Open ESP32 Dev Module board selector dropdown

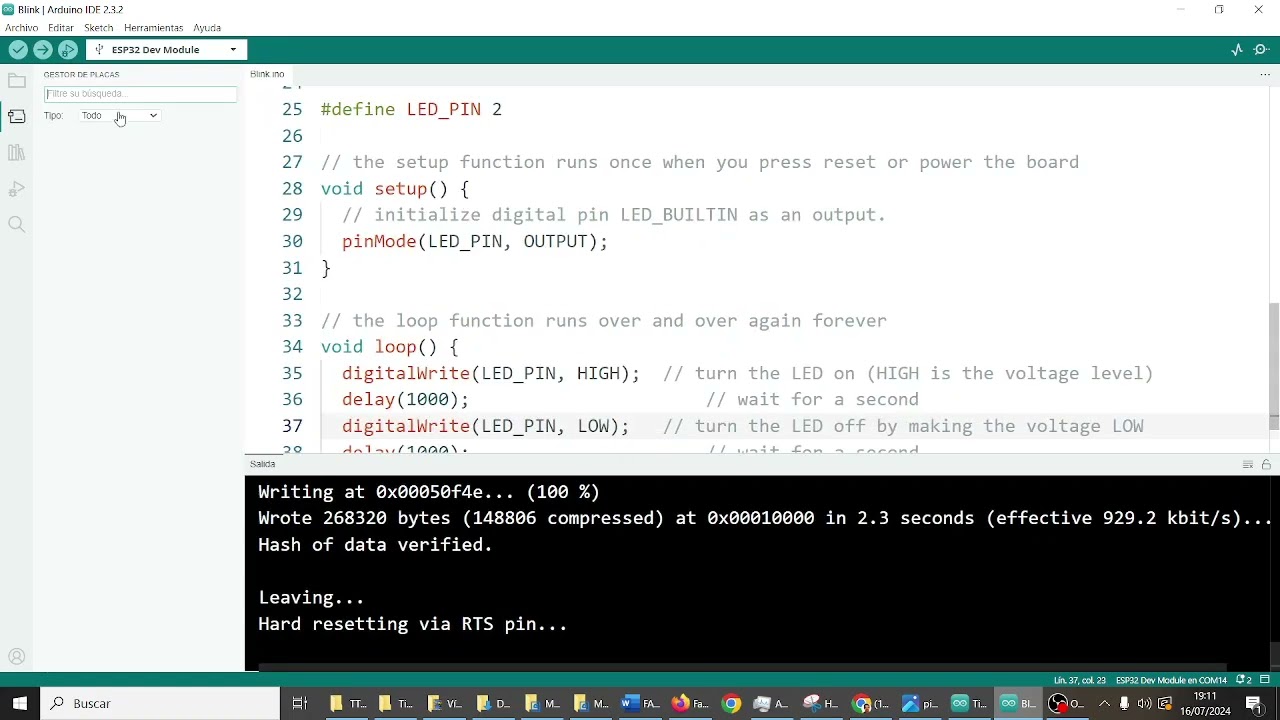167,49
